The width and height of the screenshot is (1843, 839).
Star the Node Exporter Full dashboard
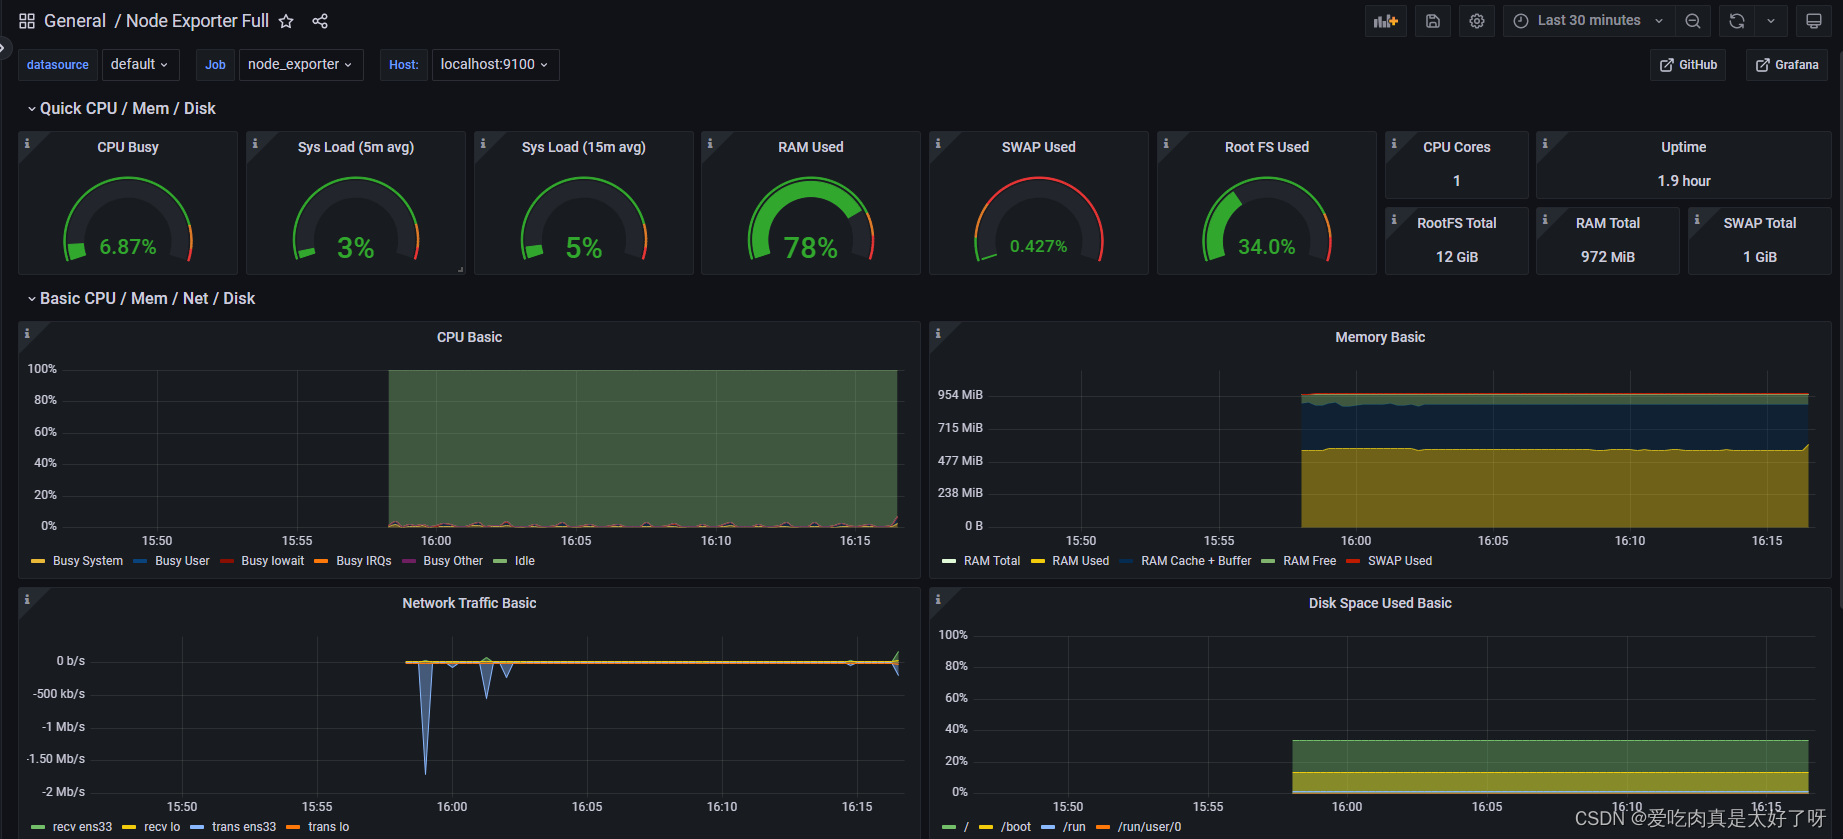(x=286, y=21)
